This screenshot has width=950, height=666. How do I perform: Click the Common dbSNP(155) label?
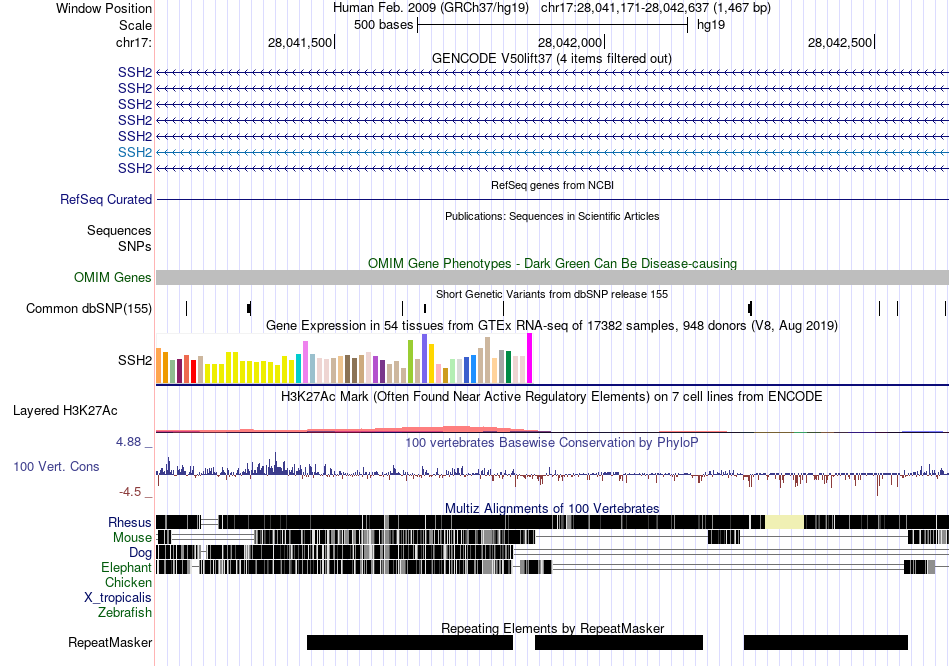tap(89, 308)
